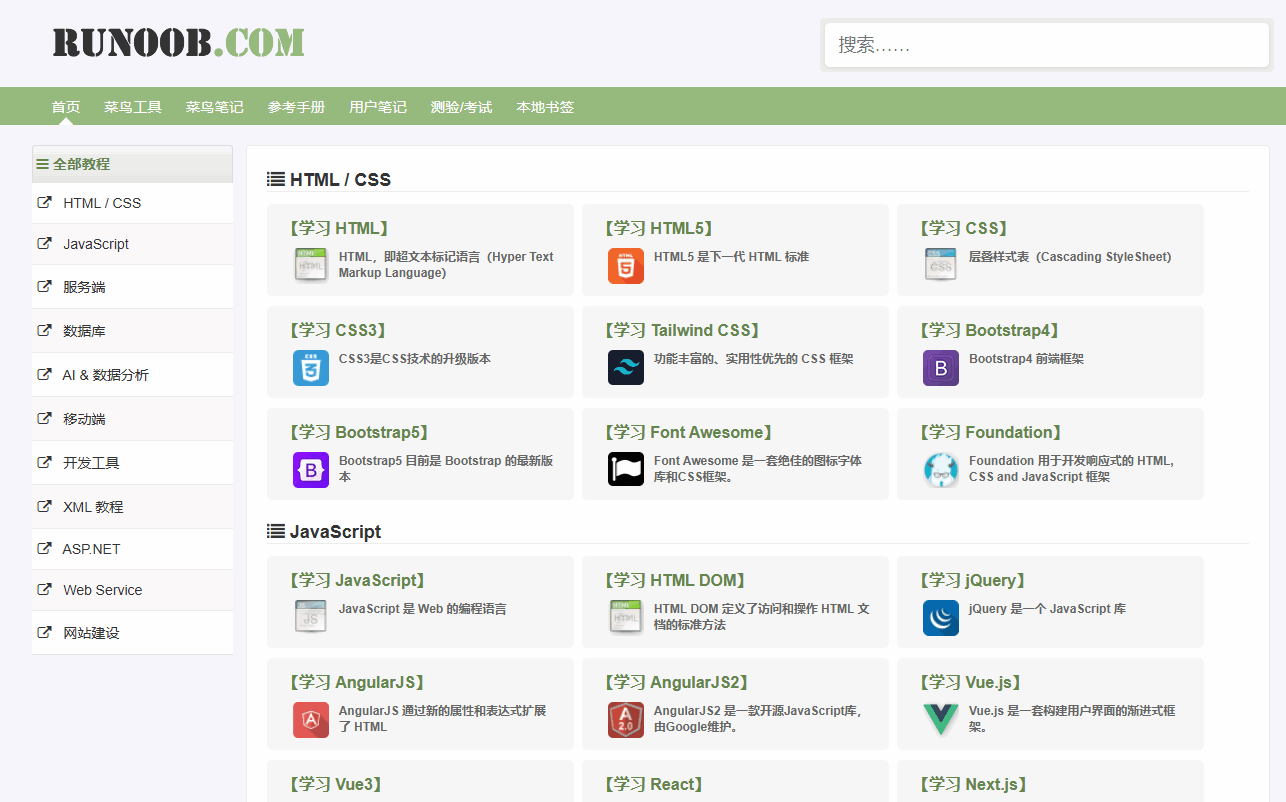Screen dimensions: 1286x802
Task: Click the Tailwind CSS wave icon
Action: tap(626, 368)
